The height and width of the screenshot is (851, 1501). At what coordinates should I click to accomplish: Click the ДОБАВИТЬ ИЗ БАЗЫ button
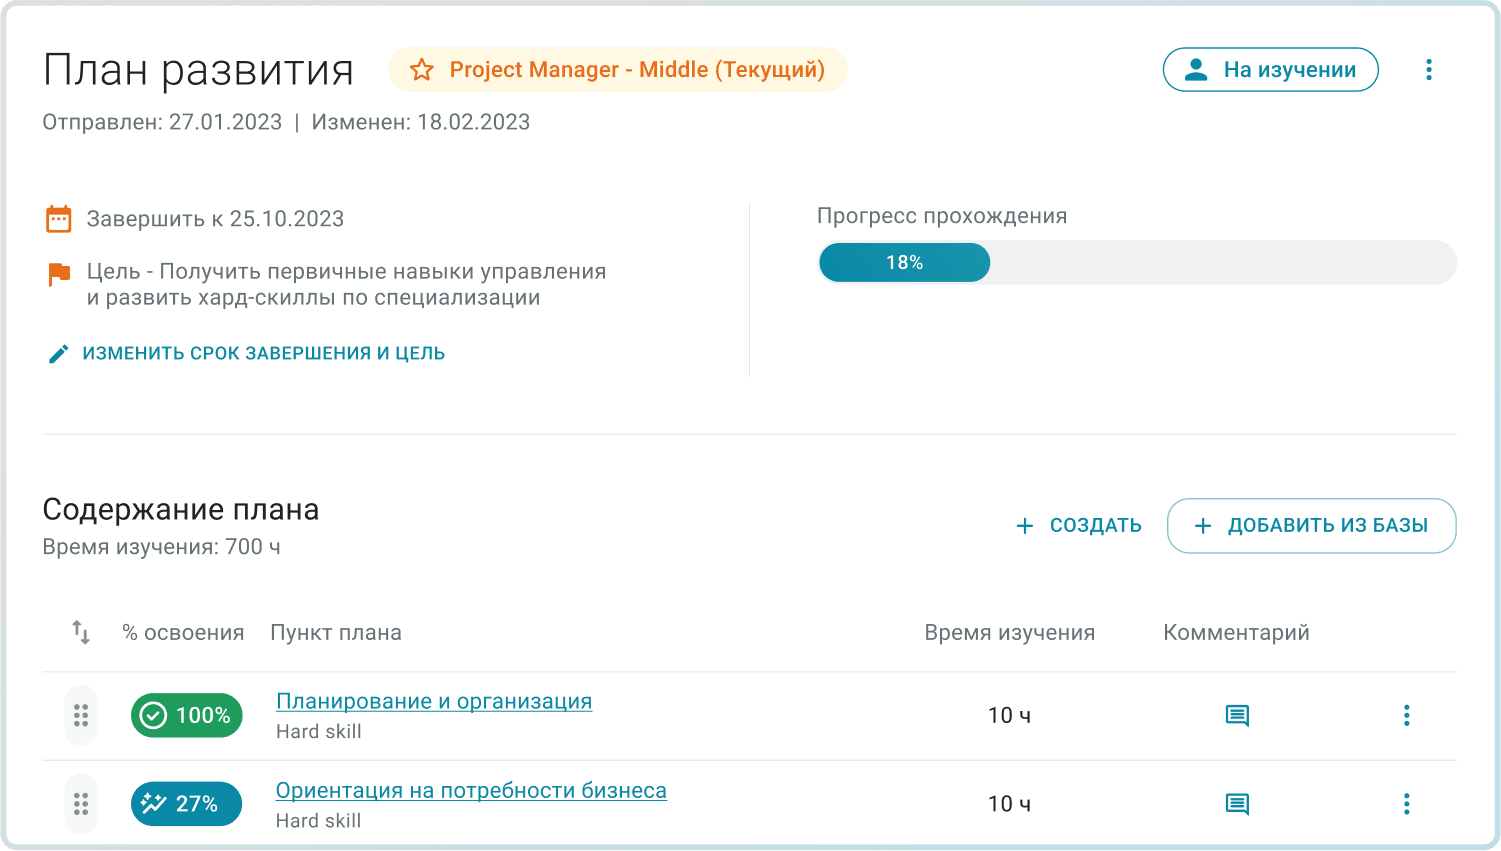pos(1311,525)
